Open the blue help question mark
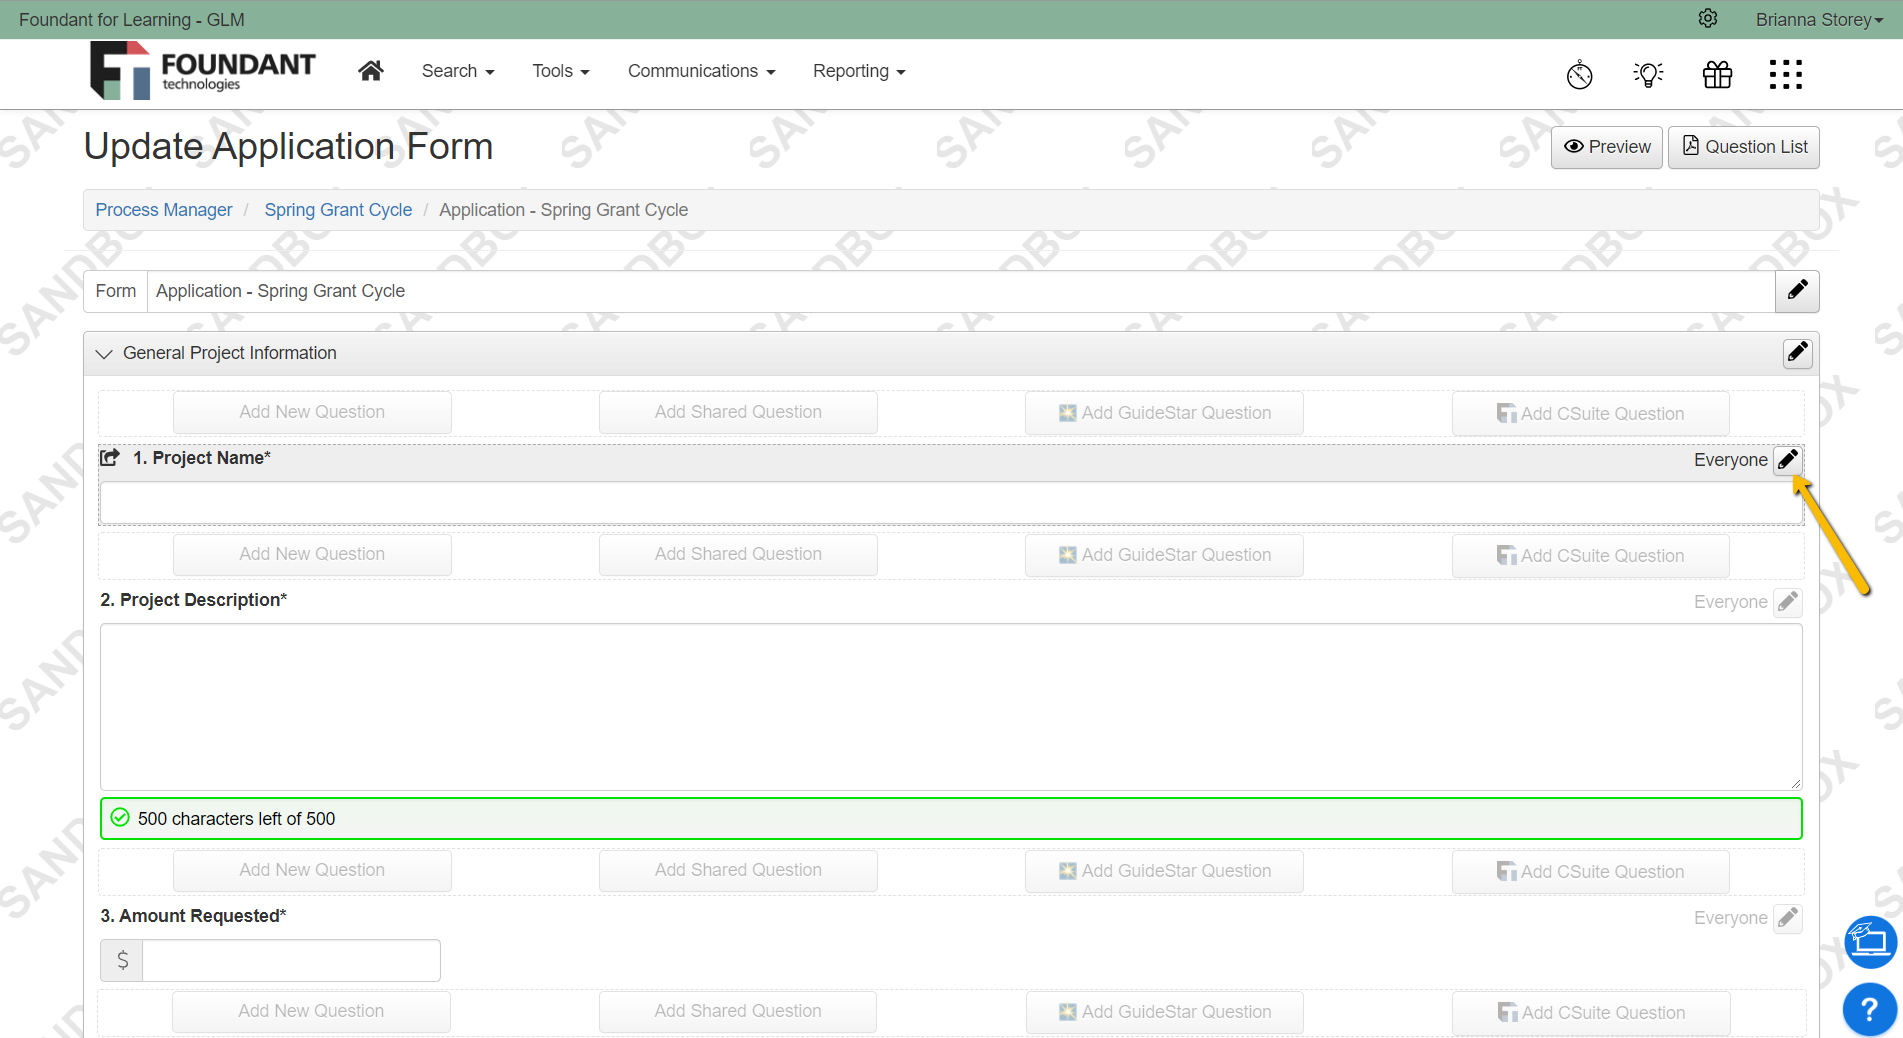1903x1038 pixels. [1870, 1010]
